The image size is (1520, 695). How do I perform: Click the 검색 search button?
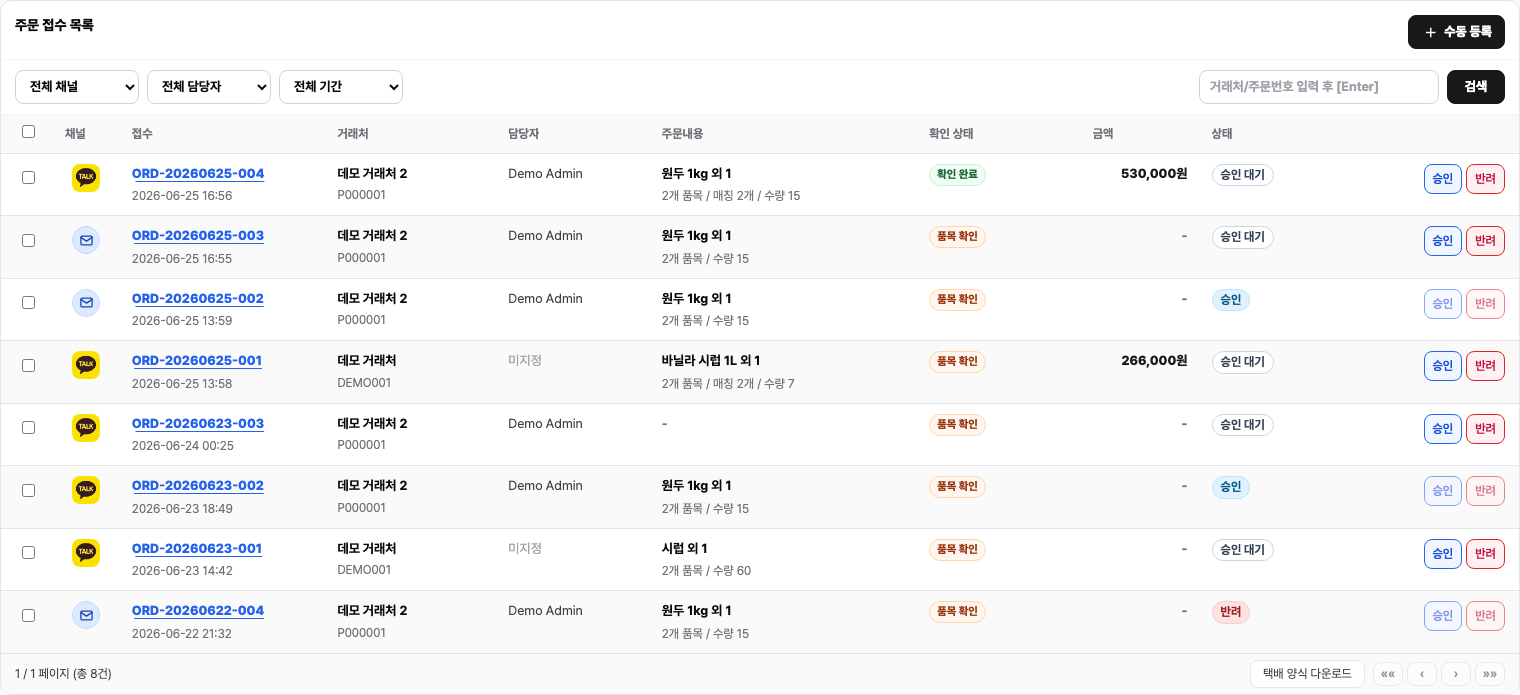pyautogui.click(x=1476, y=87)
